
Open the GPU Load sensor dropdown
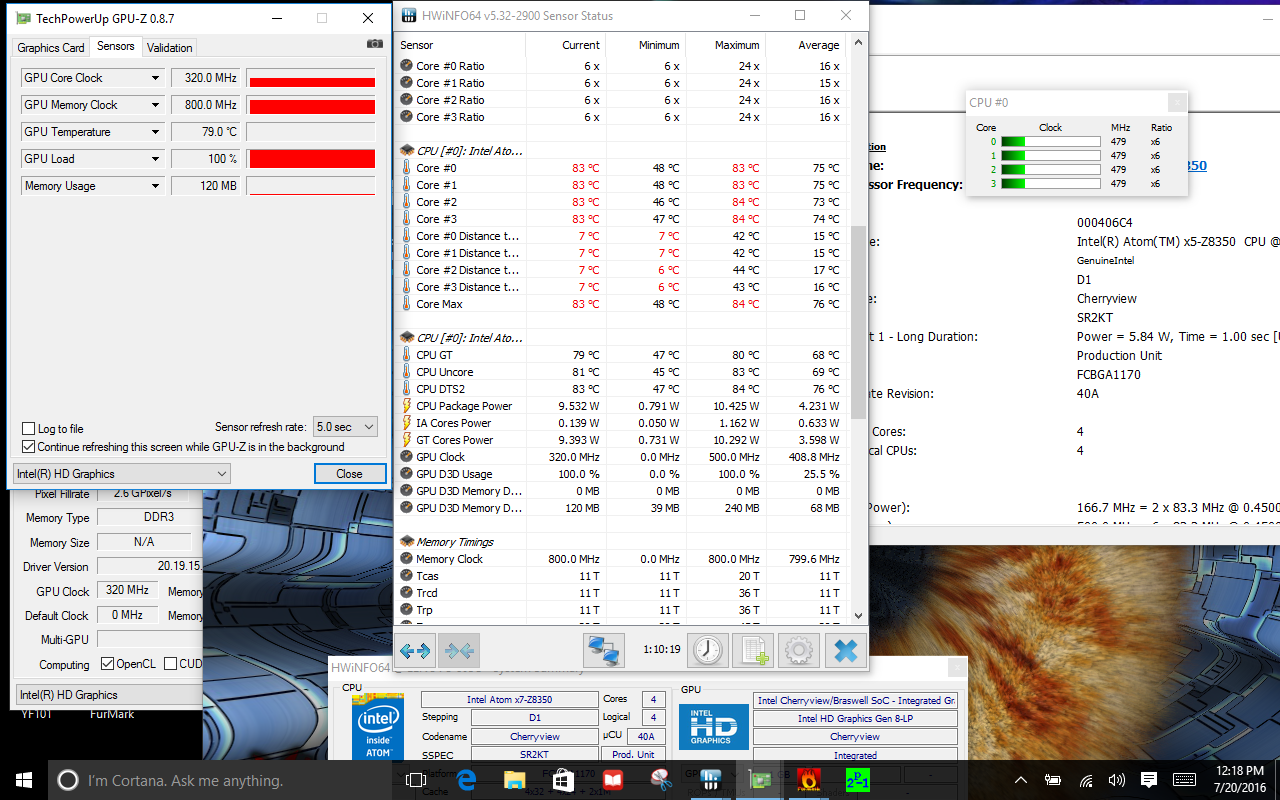tap(156, 159)
